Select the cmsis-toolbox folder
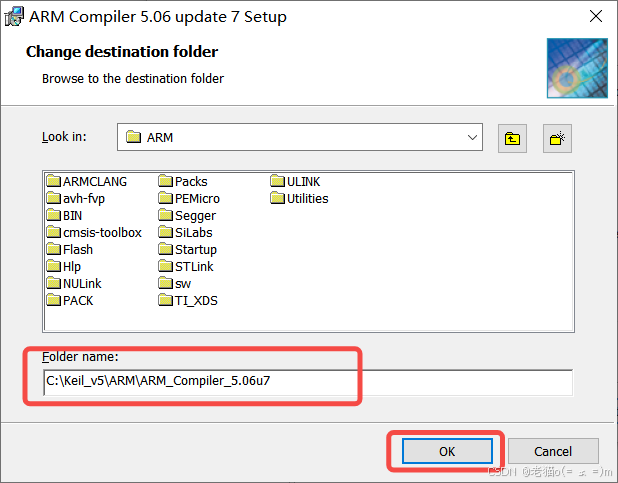 pyautogui.click(x=94, y=232)
